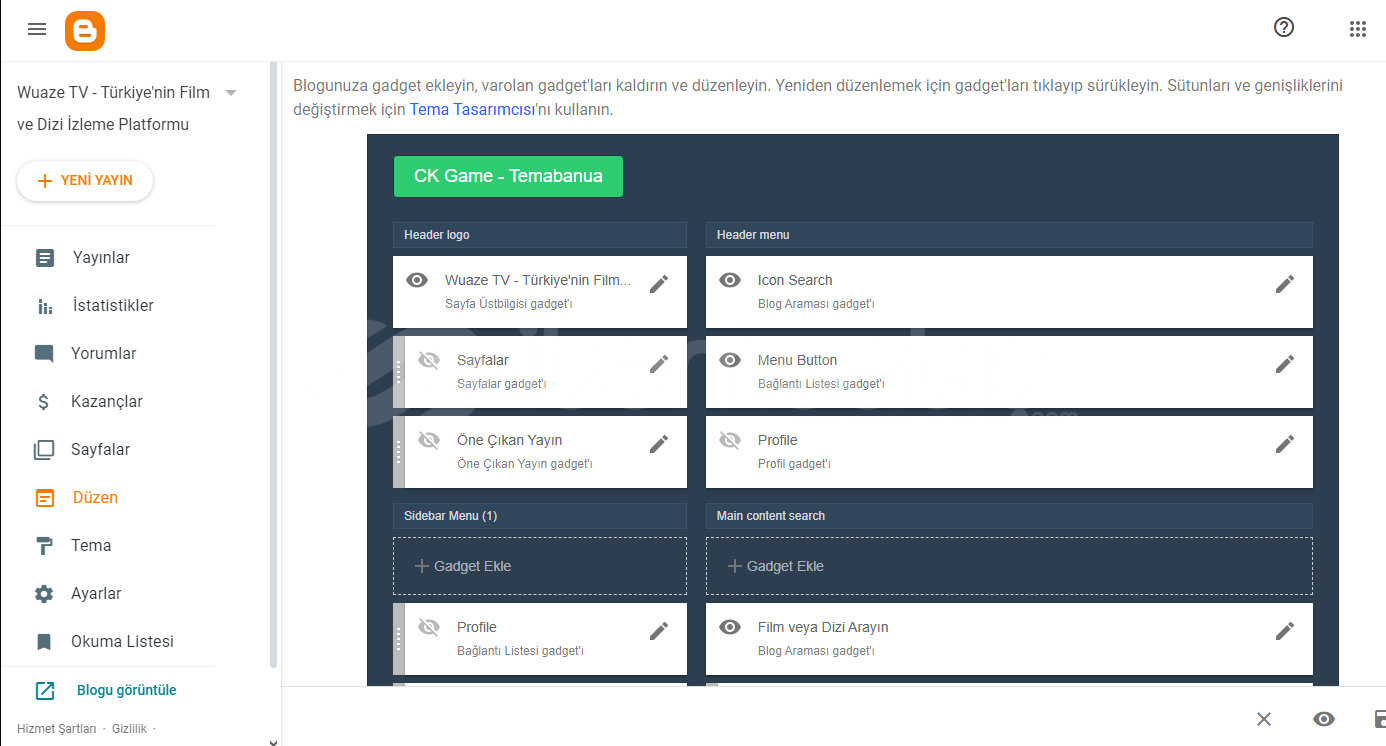Viewport: 1386px width, 746px height.
Task: Open the Google apps grid
Action: (x=1357, y=29)
